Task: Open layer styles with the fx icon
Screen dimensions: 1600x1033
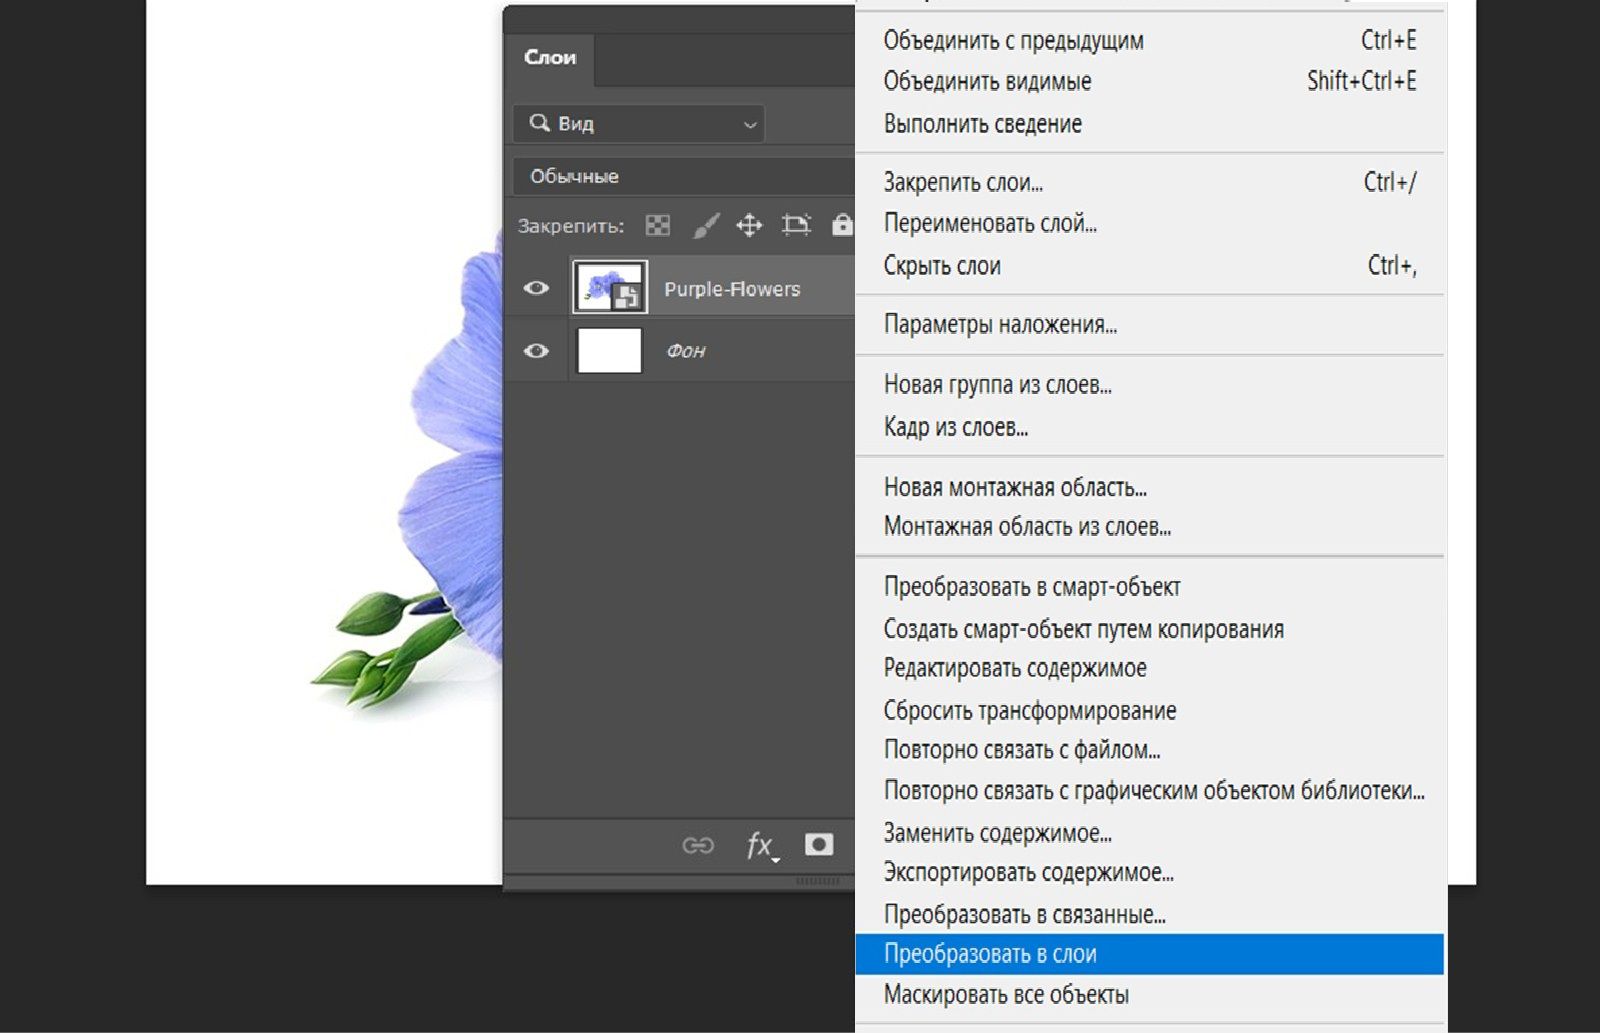Action: (758, 845)
